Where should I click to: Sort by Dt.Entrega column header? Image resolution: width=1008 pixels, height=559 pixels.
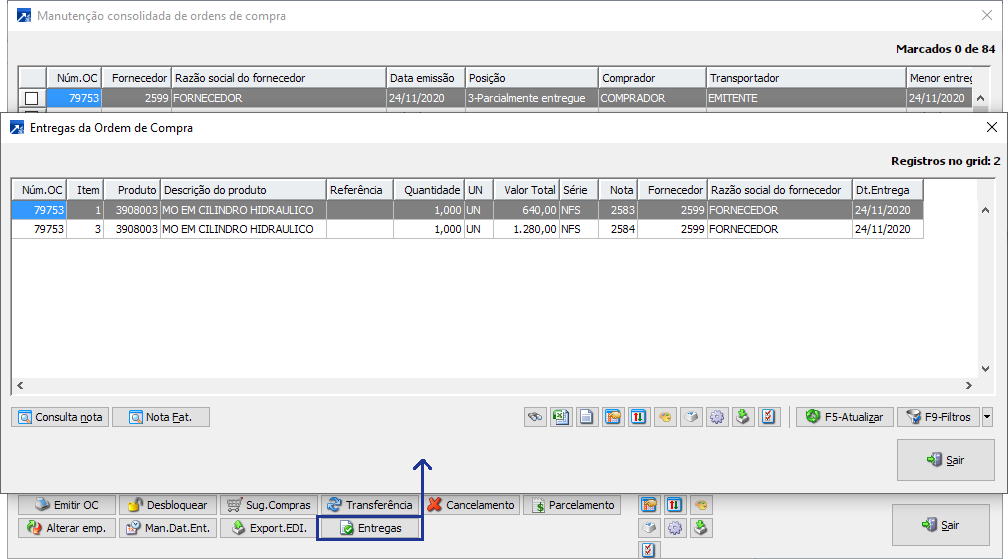(888, 190)
